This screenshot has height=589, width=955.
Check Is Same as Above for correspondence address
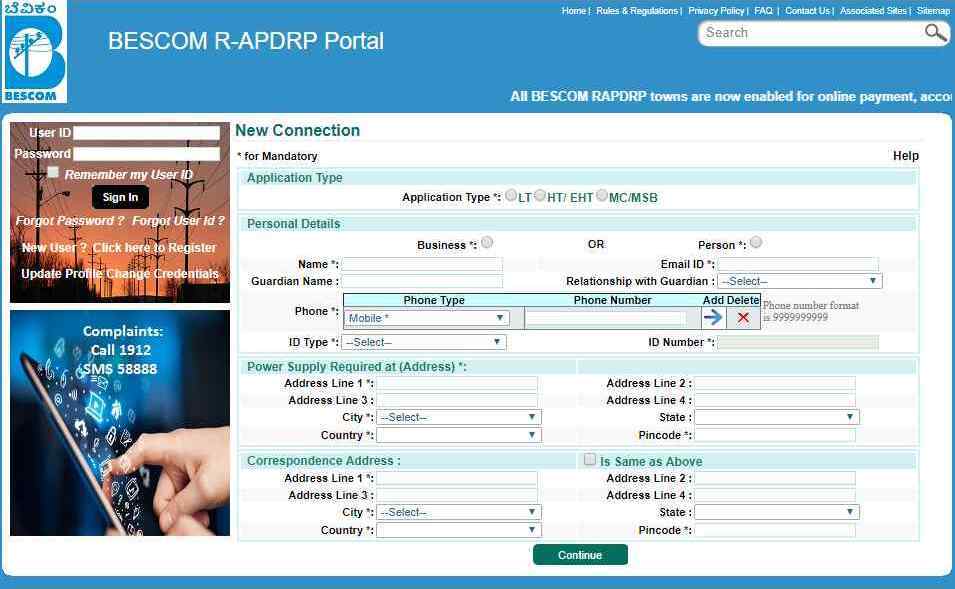click(590, 459)
